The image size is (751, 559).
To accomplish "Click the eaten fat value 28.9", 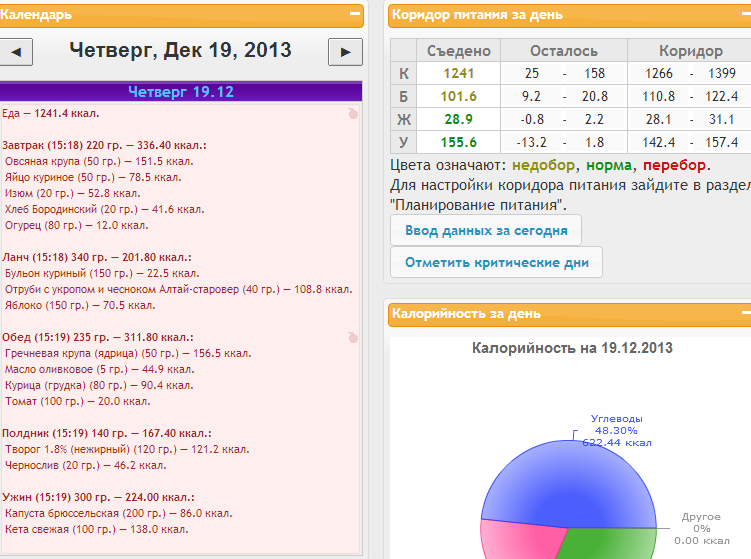I will [458, 119].
